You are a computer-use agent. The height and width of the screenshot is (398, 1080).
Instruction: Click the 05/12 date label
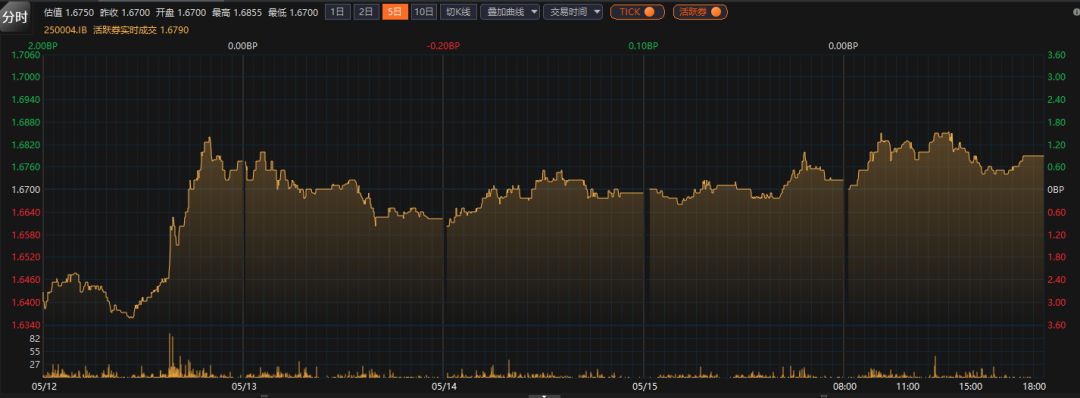(45, 386)
